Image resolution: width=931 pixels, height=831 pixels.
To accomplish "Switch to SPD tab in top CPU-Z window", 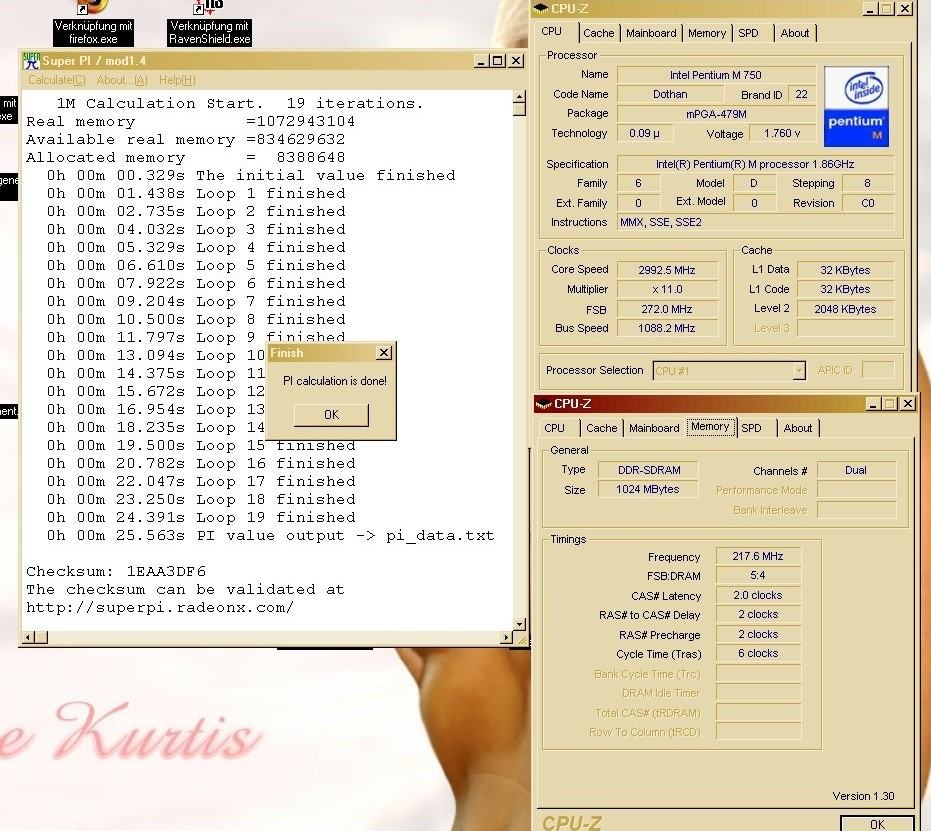I will (748, 33).
